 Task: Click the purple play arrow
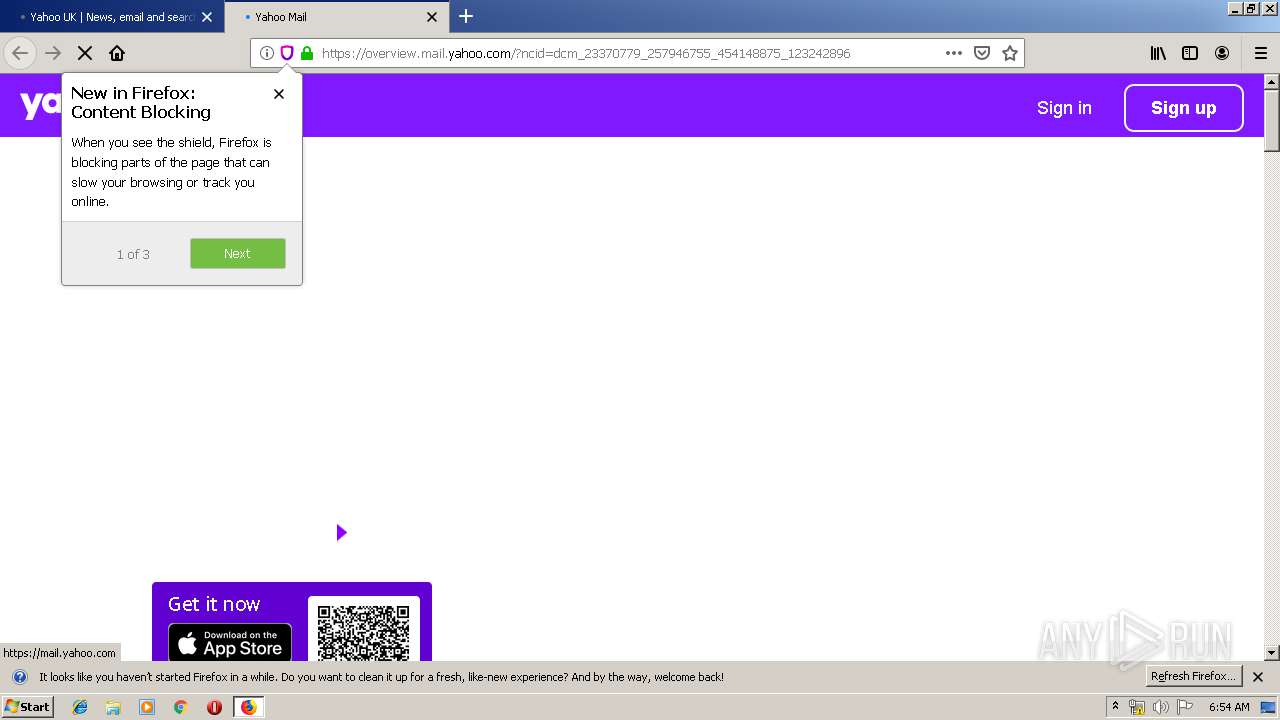(x=341, y=532)
